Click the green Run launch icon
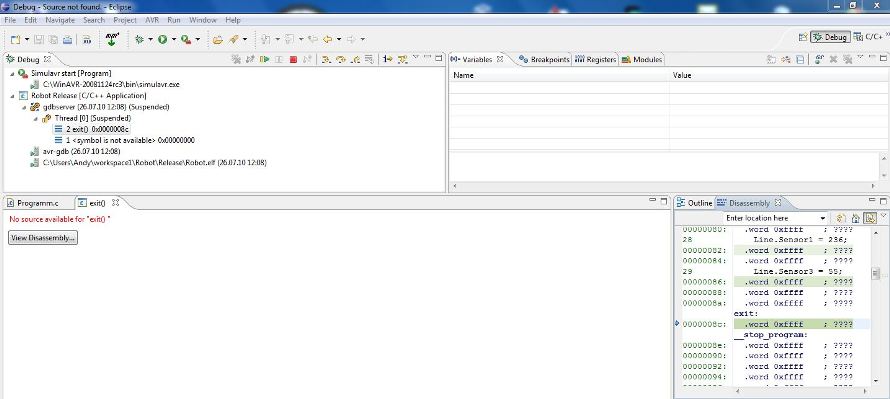This screenshot has height=399, width=890. pos(162,39)
